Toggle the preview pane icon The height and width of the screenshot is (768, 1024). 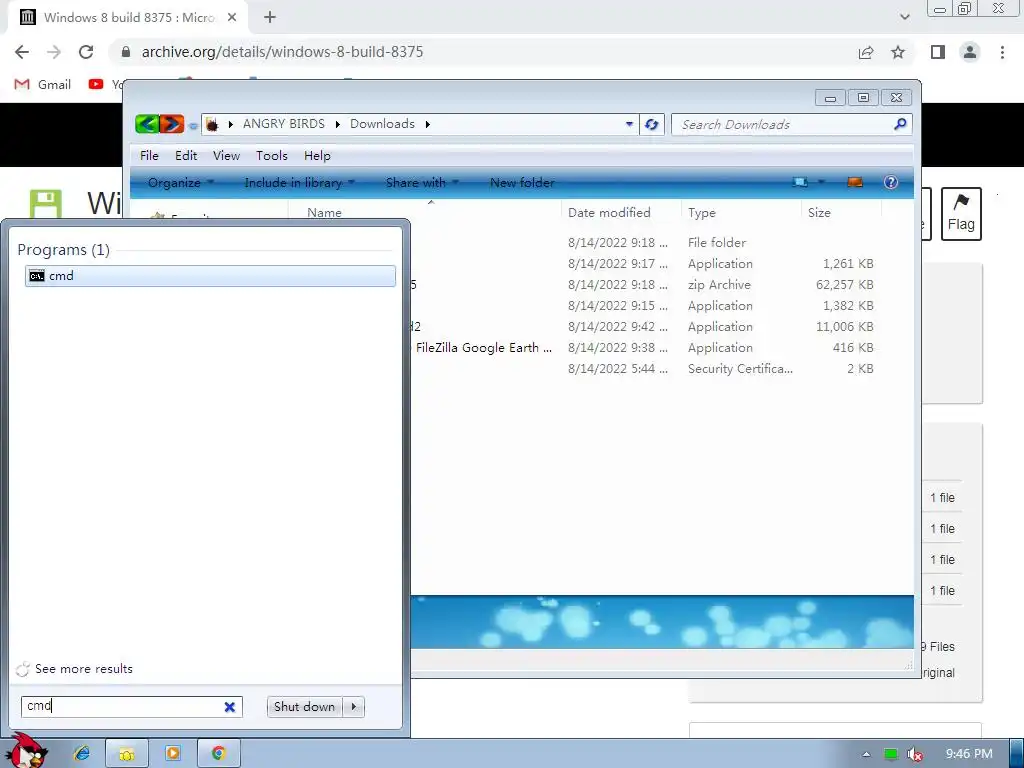[x=855, y=182]
